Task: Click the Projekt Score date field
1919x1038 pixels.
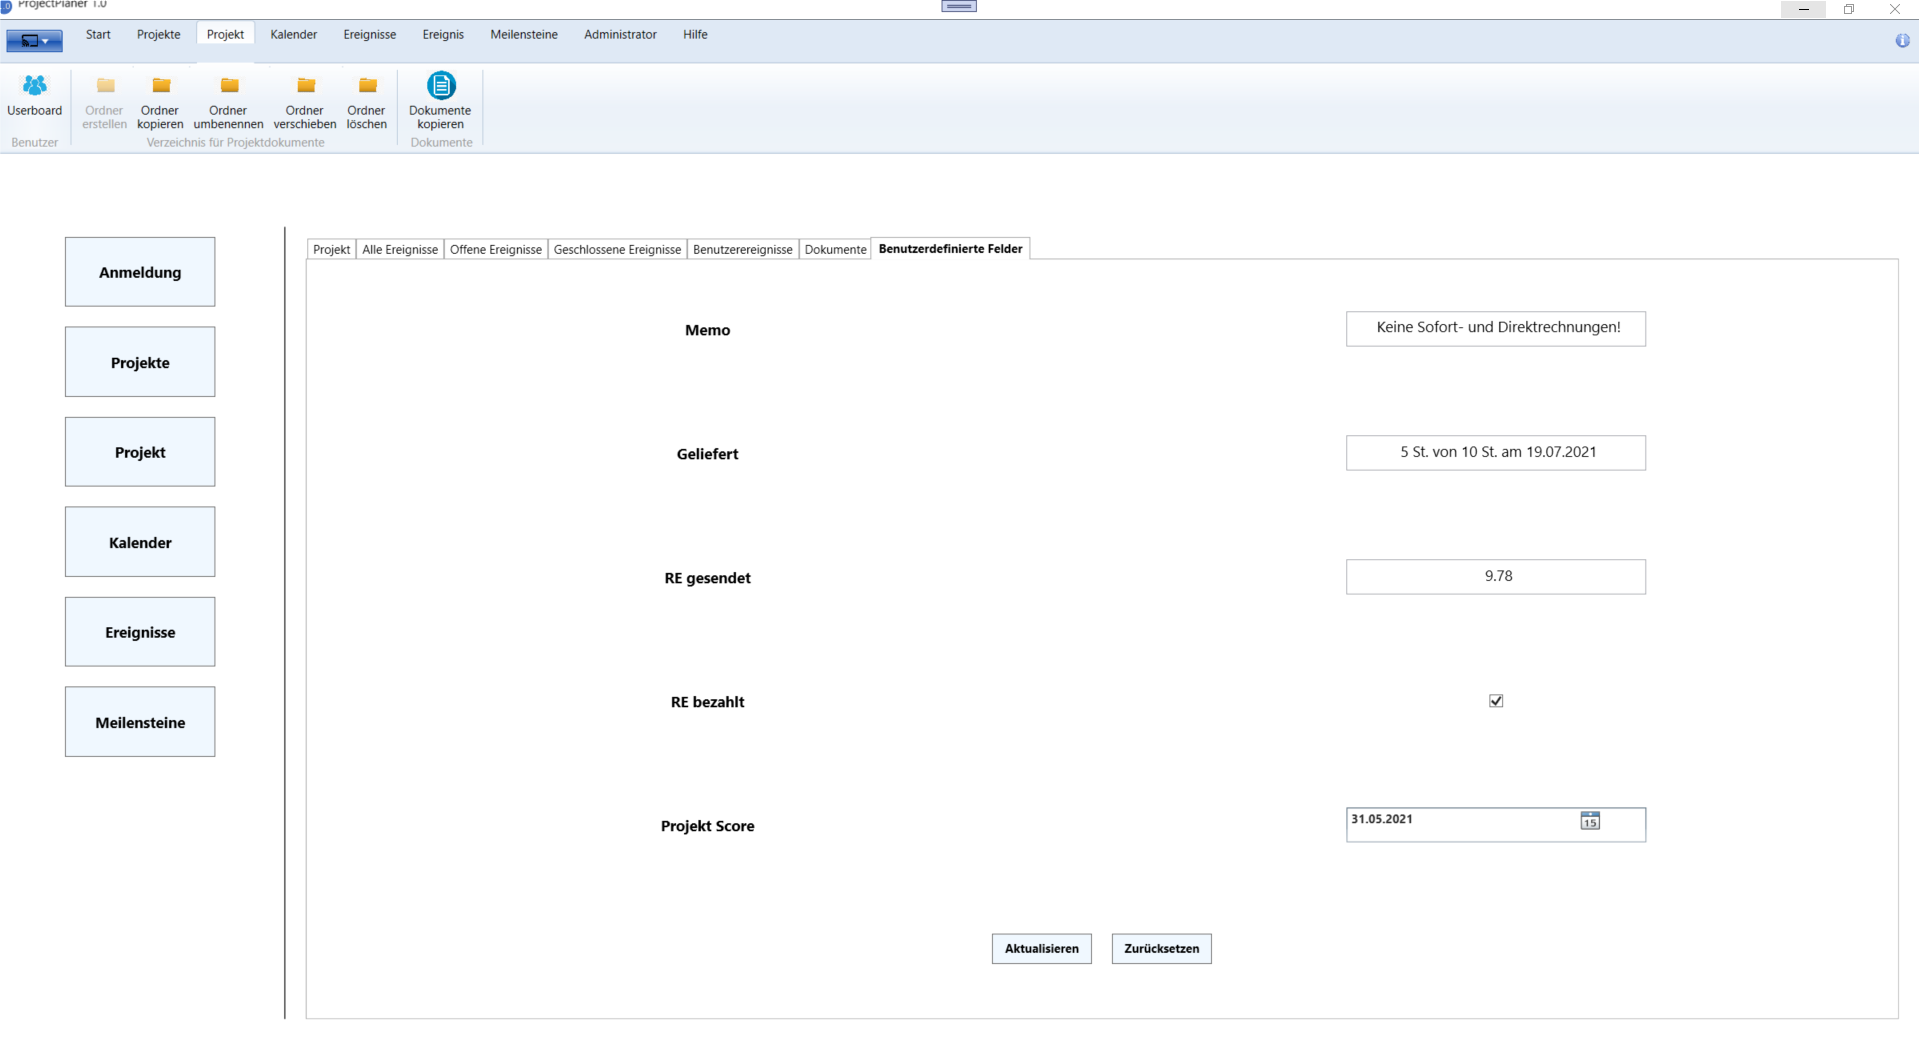Action: 1496,825
